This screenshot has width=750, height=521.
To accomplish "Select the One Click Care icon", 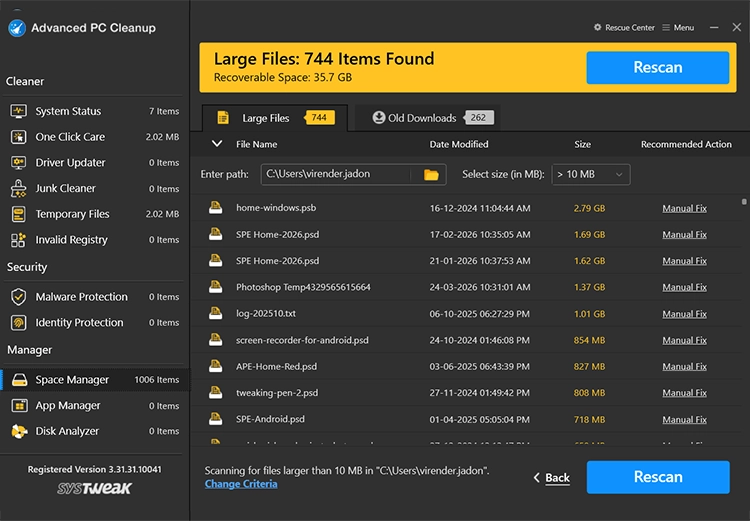I will [18, 137].
